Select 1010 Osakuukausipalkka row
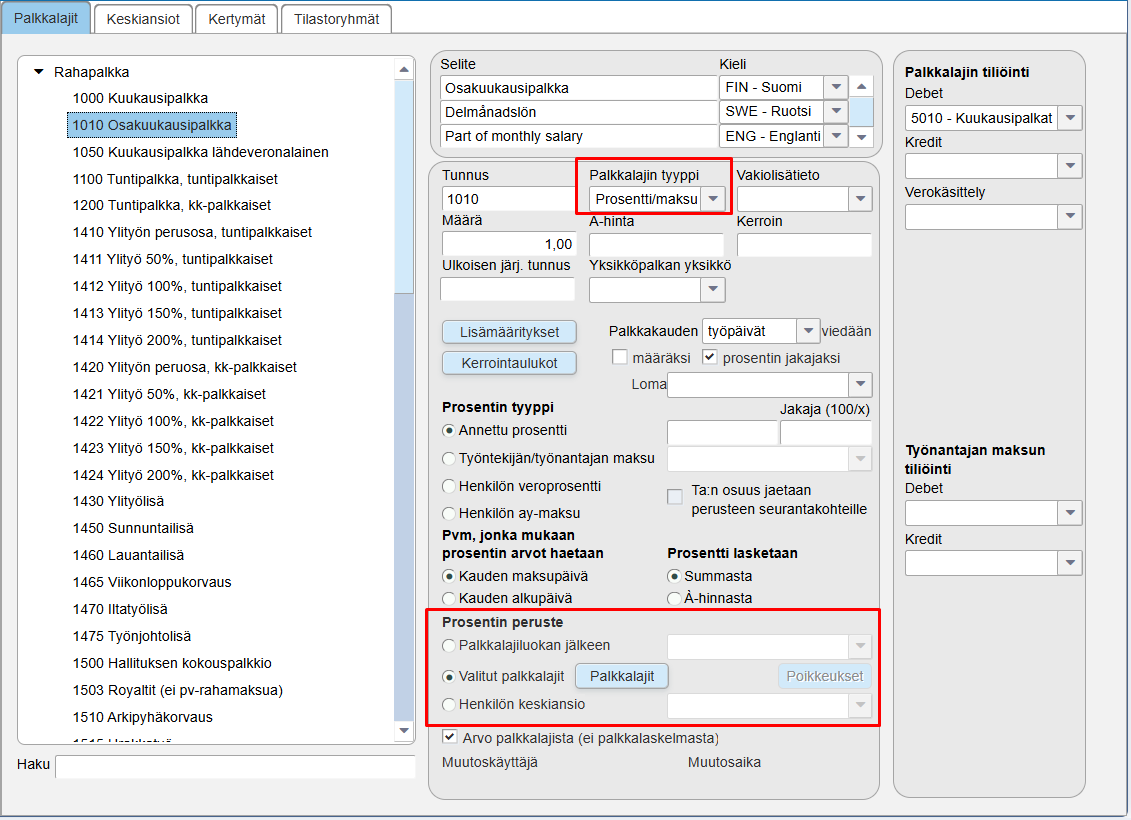The image size is (1131, 820). (151, 125)
